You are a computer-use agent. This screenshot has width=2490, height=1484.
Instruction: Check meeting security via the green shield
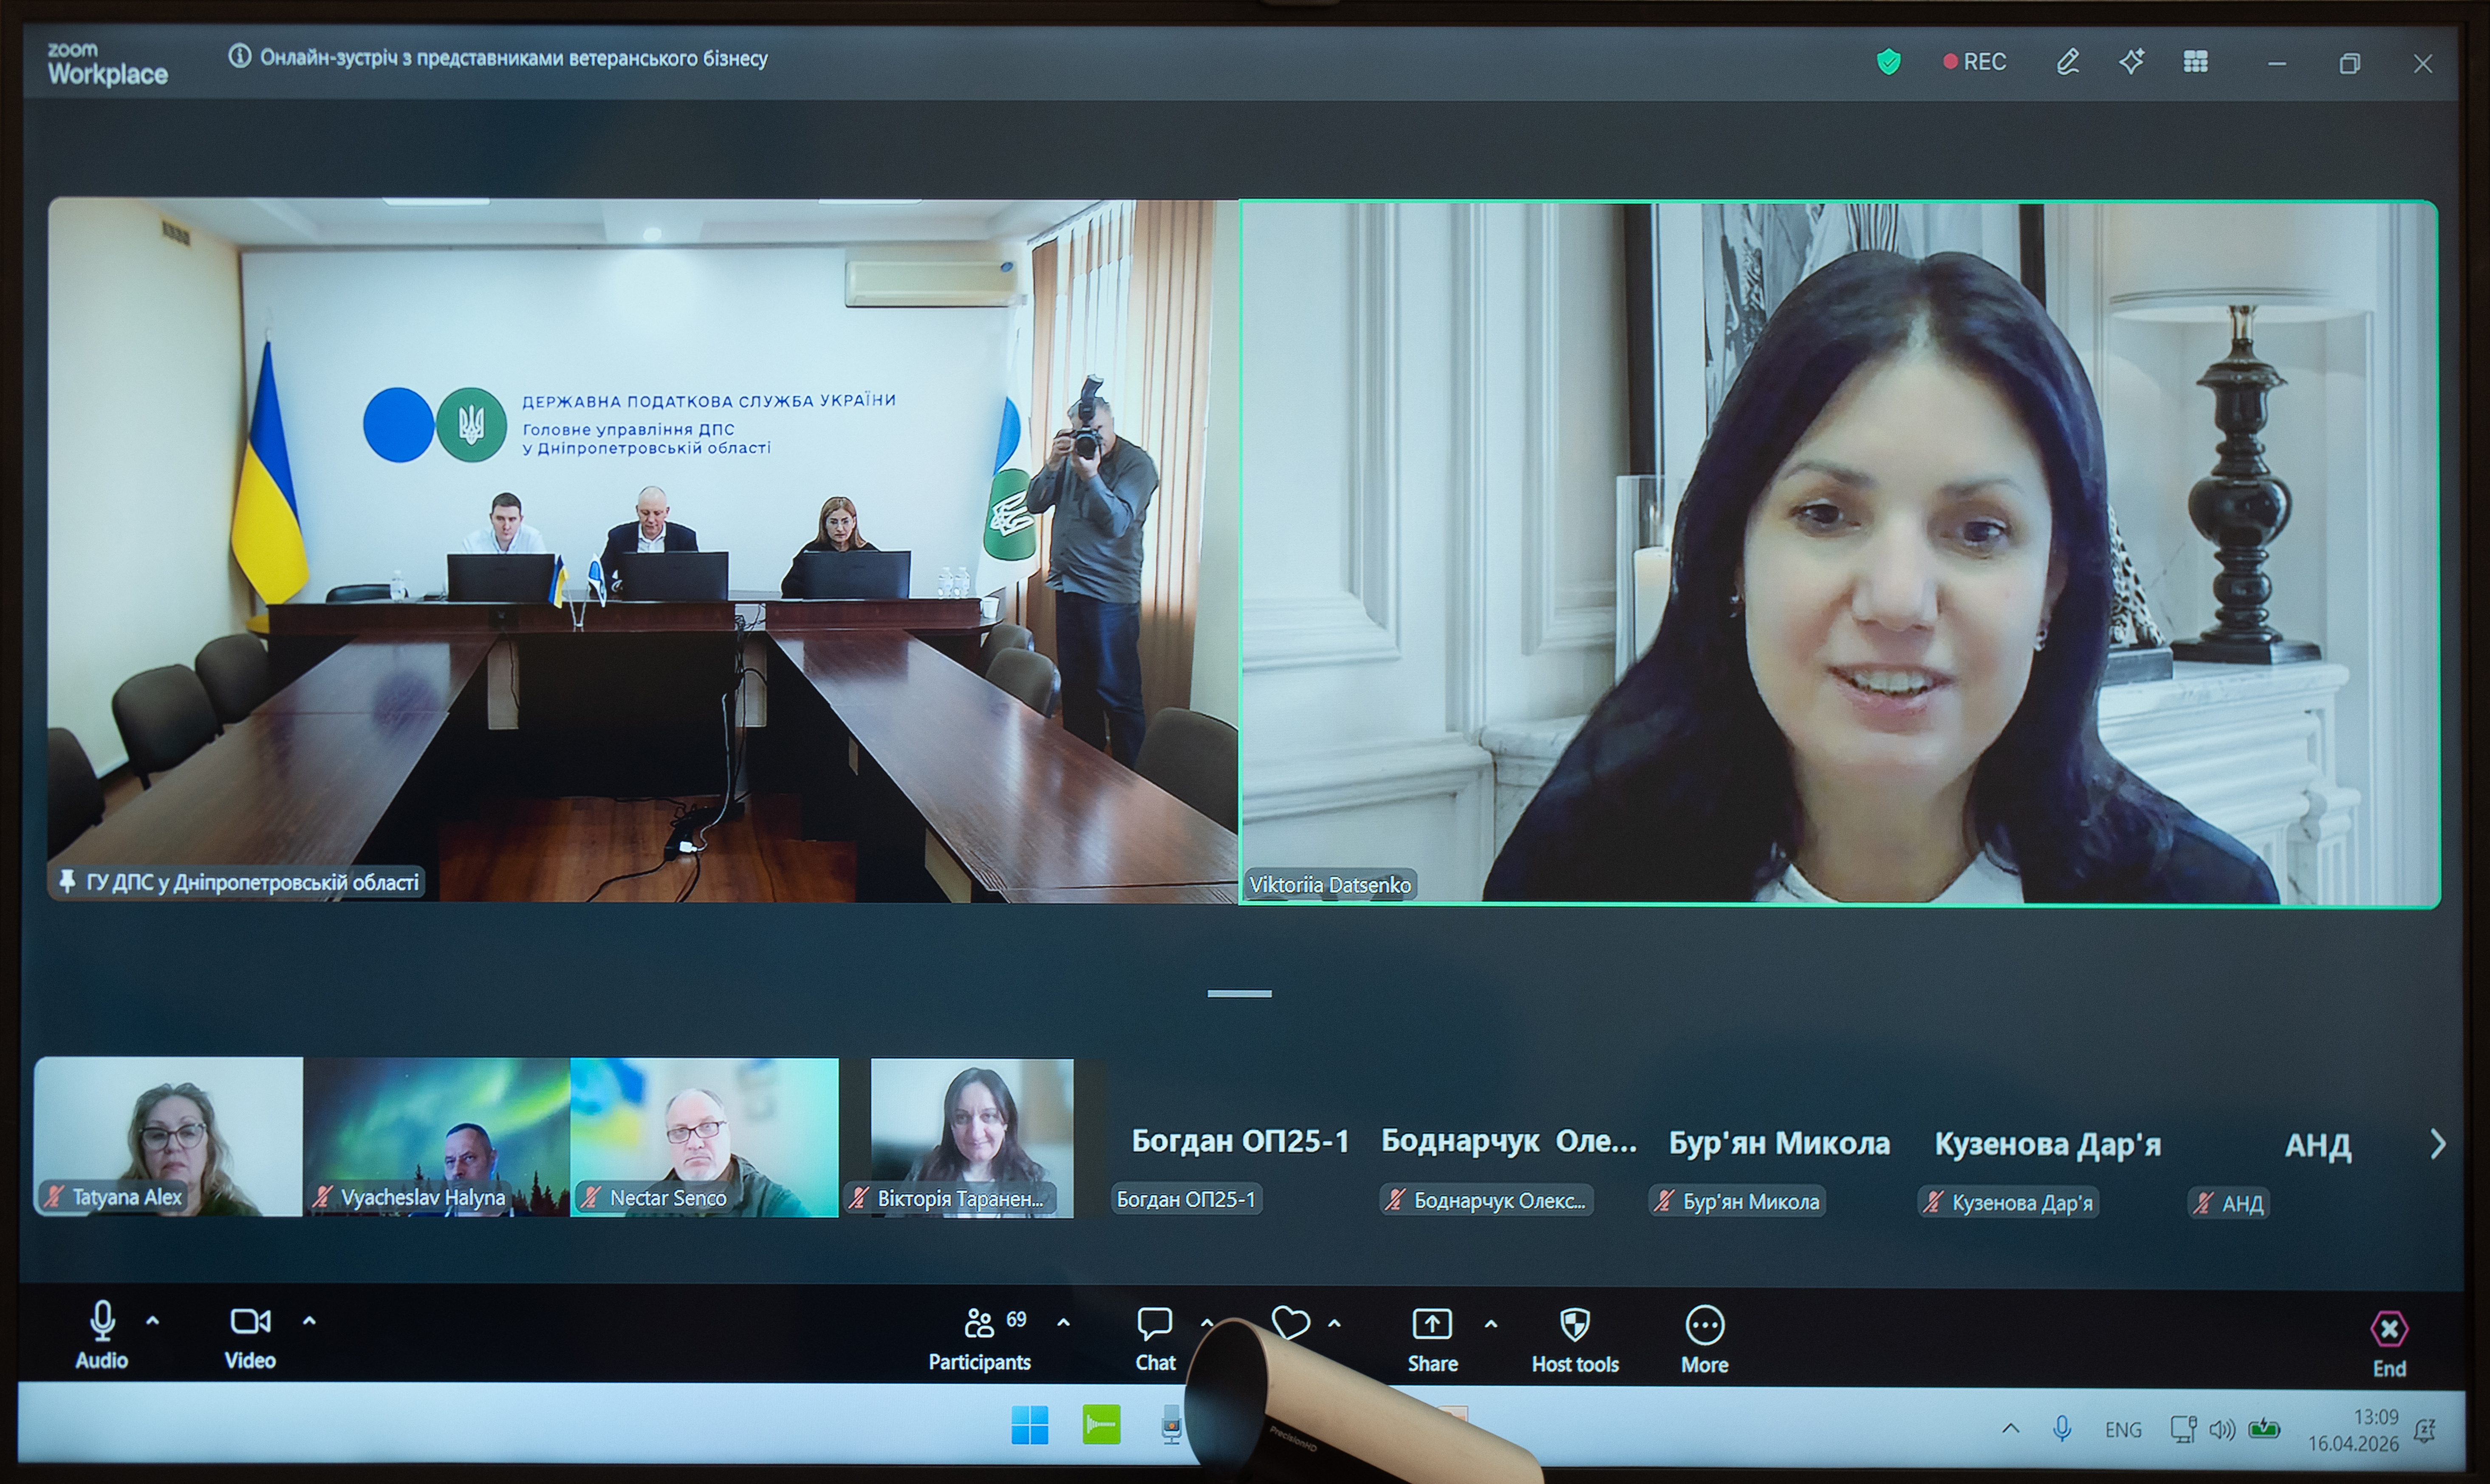pos(1888,61)
